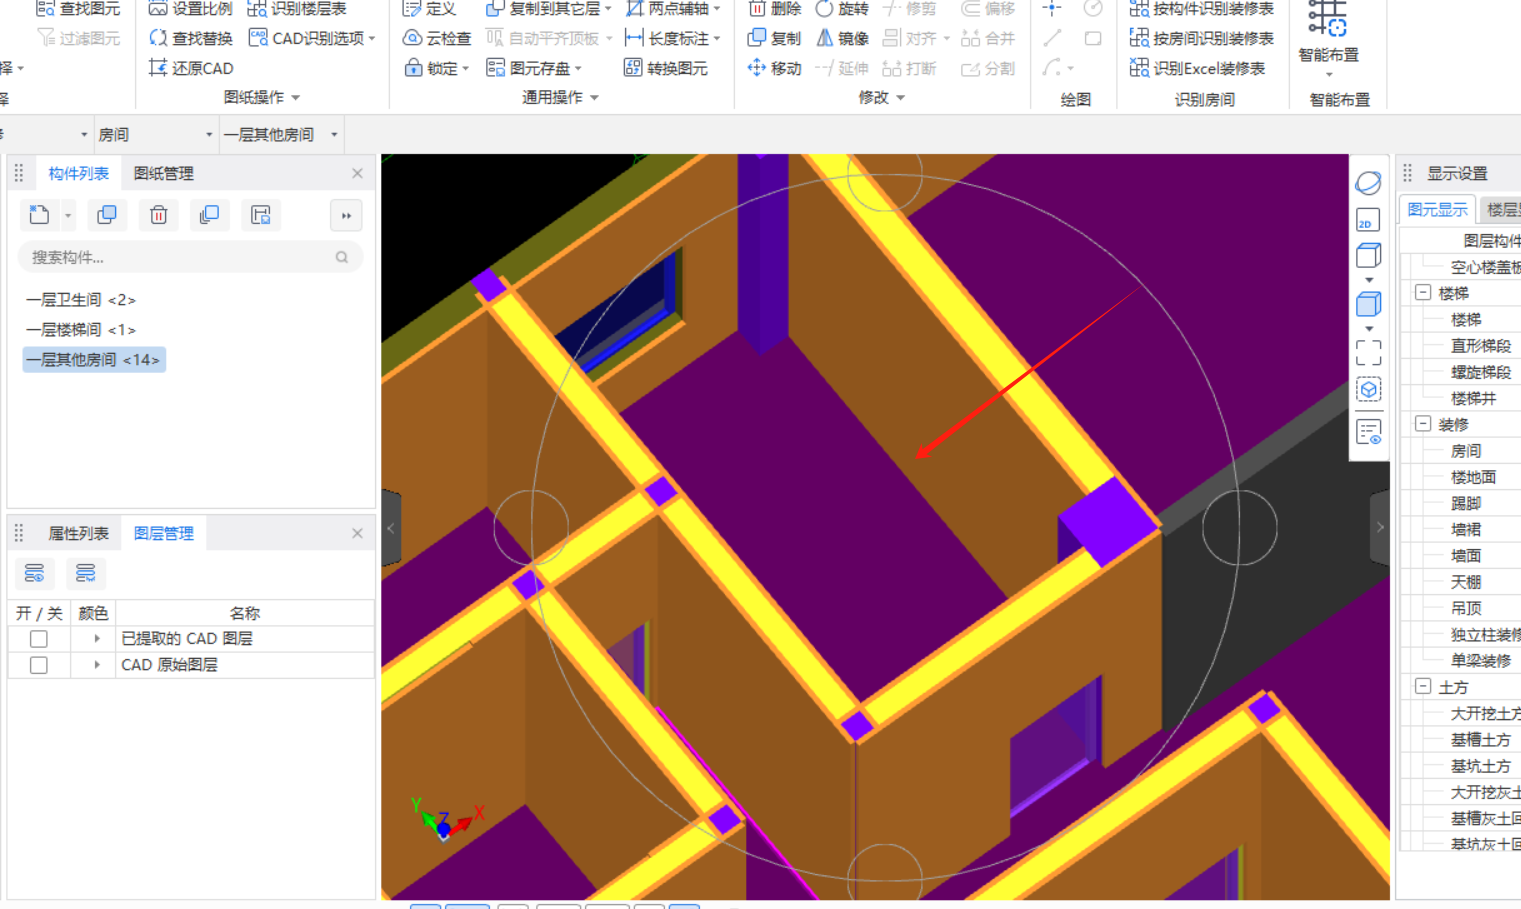The width and height of the screenshot is (1521, 909).
Task: Click 吊顶 in display settings
Action: 1466,607
